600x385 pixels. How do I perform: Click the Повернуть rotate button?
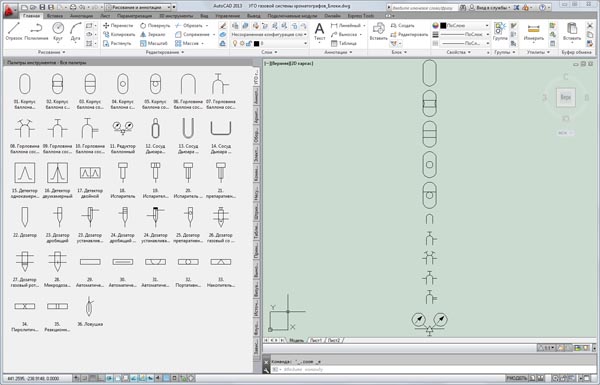pyautogui.click(x=155, y=26)
